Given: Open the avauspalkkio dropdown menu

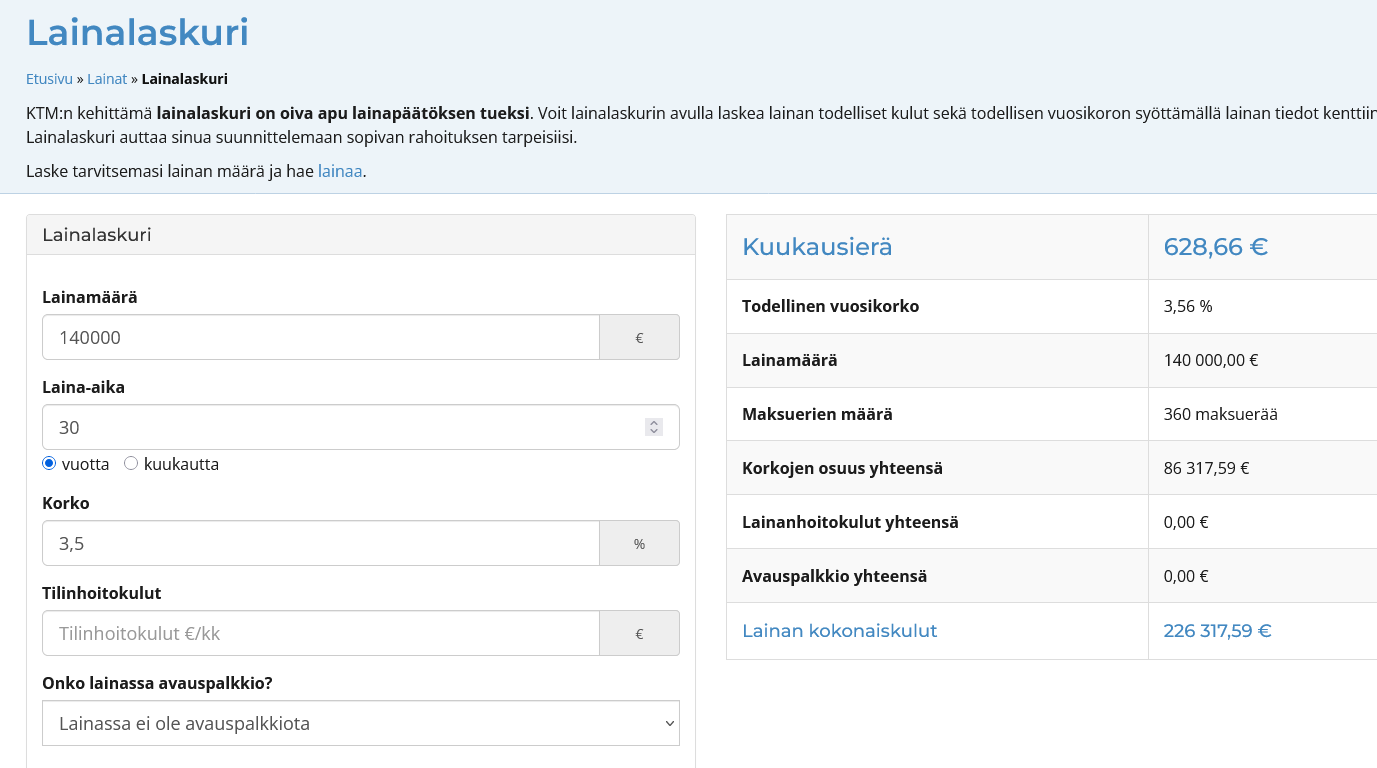Looking at the screenshot, I should [x=360, y=723].
